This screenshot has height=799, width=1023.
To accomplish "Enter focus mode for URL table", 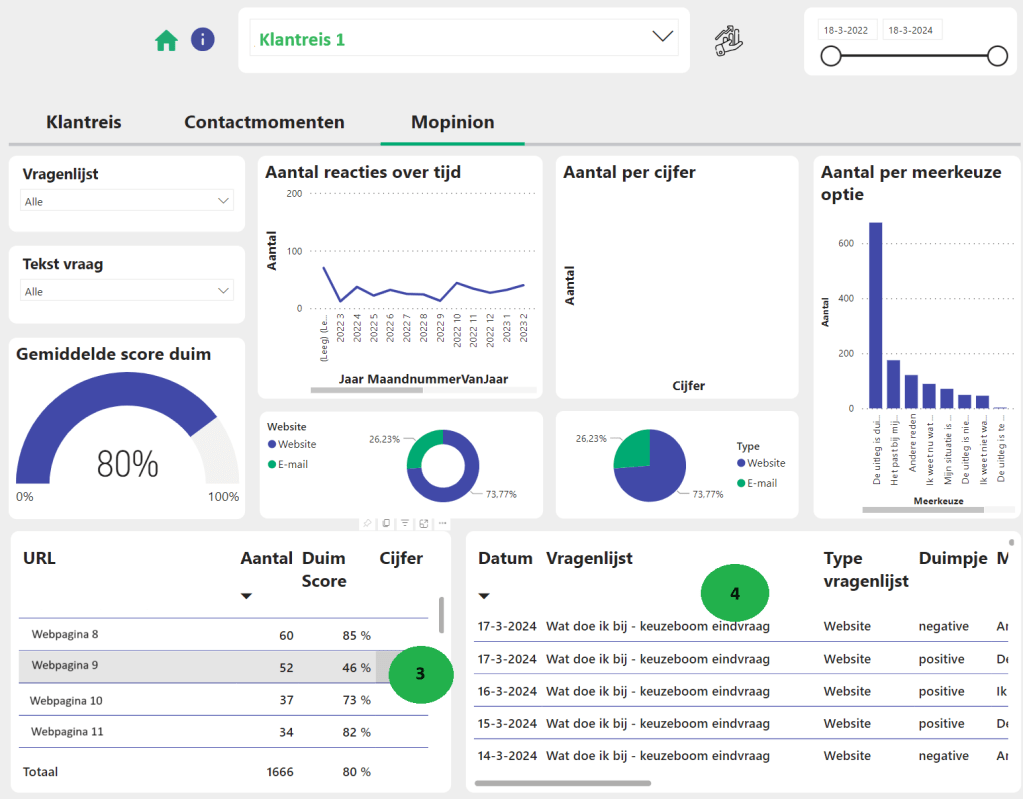I will [424, 523].
